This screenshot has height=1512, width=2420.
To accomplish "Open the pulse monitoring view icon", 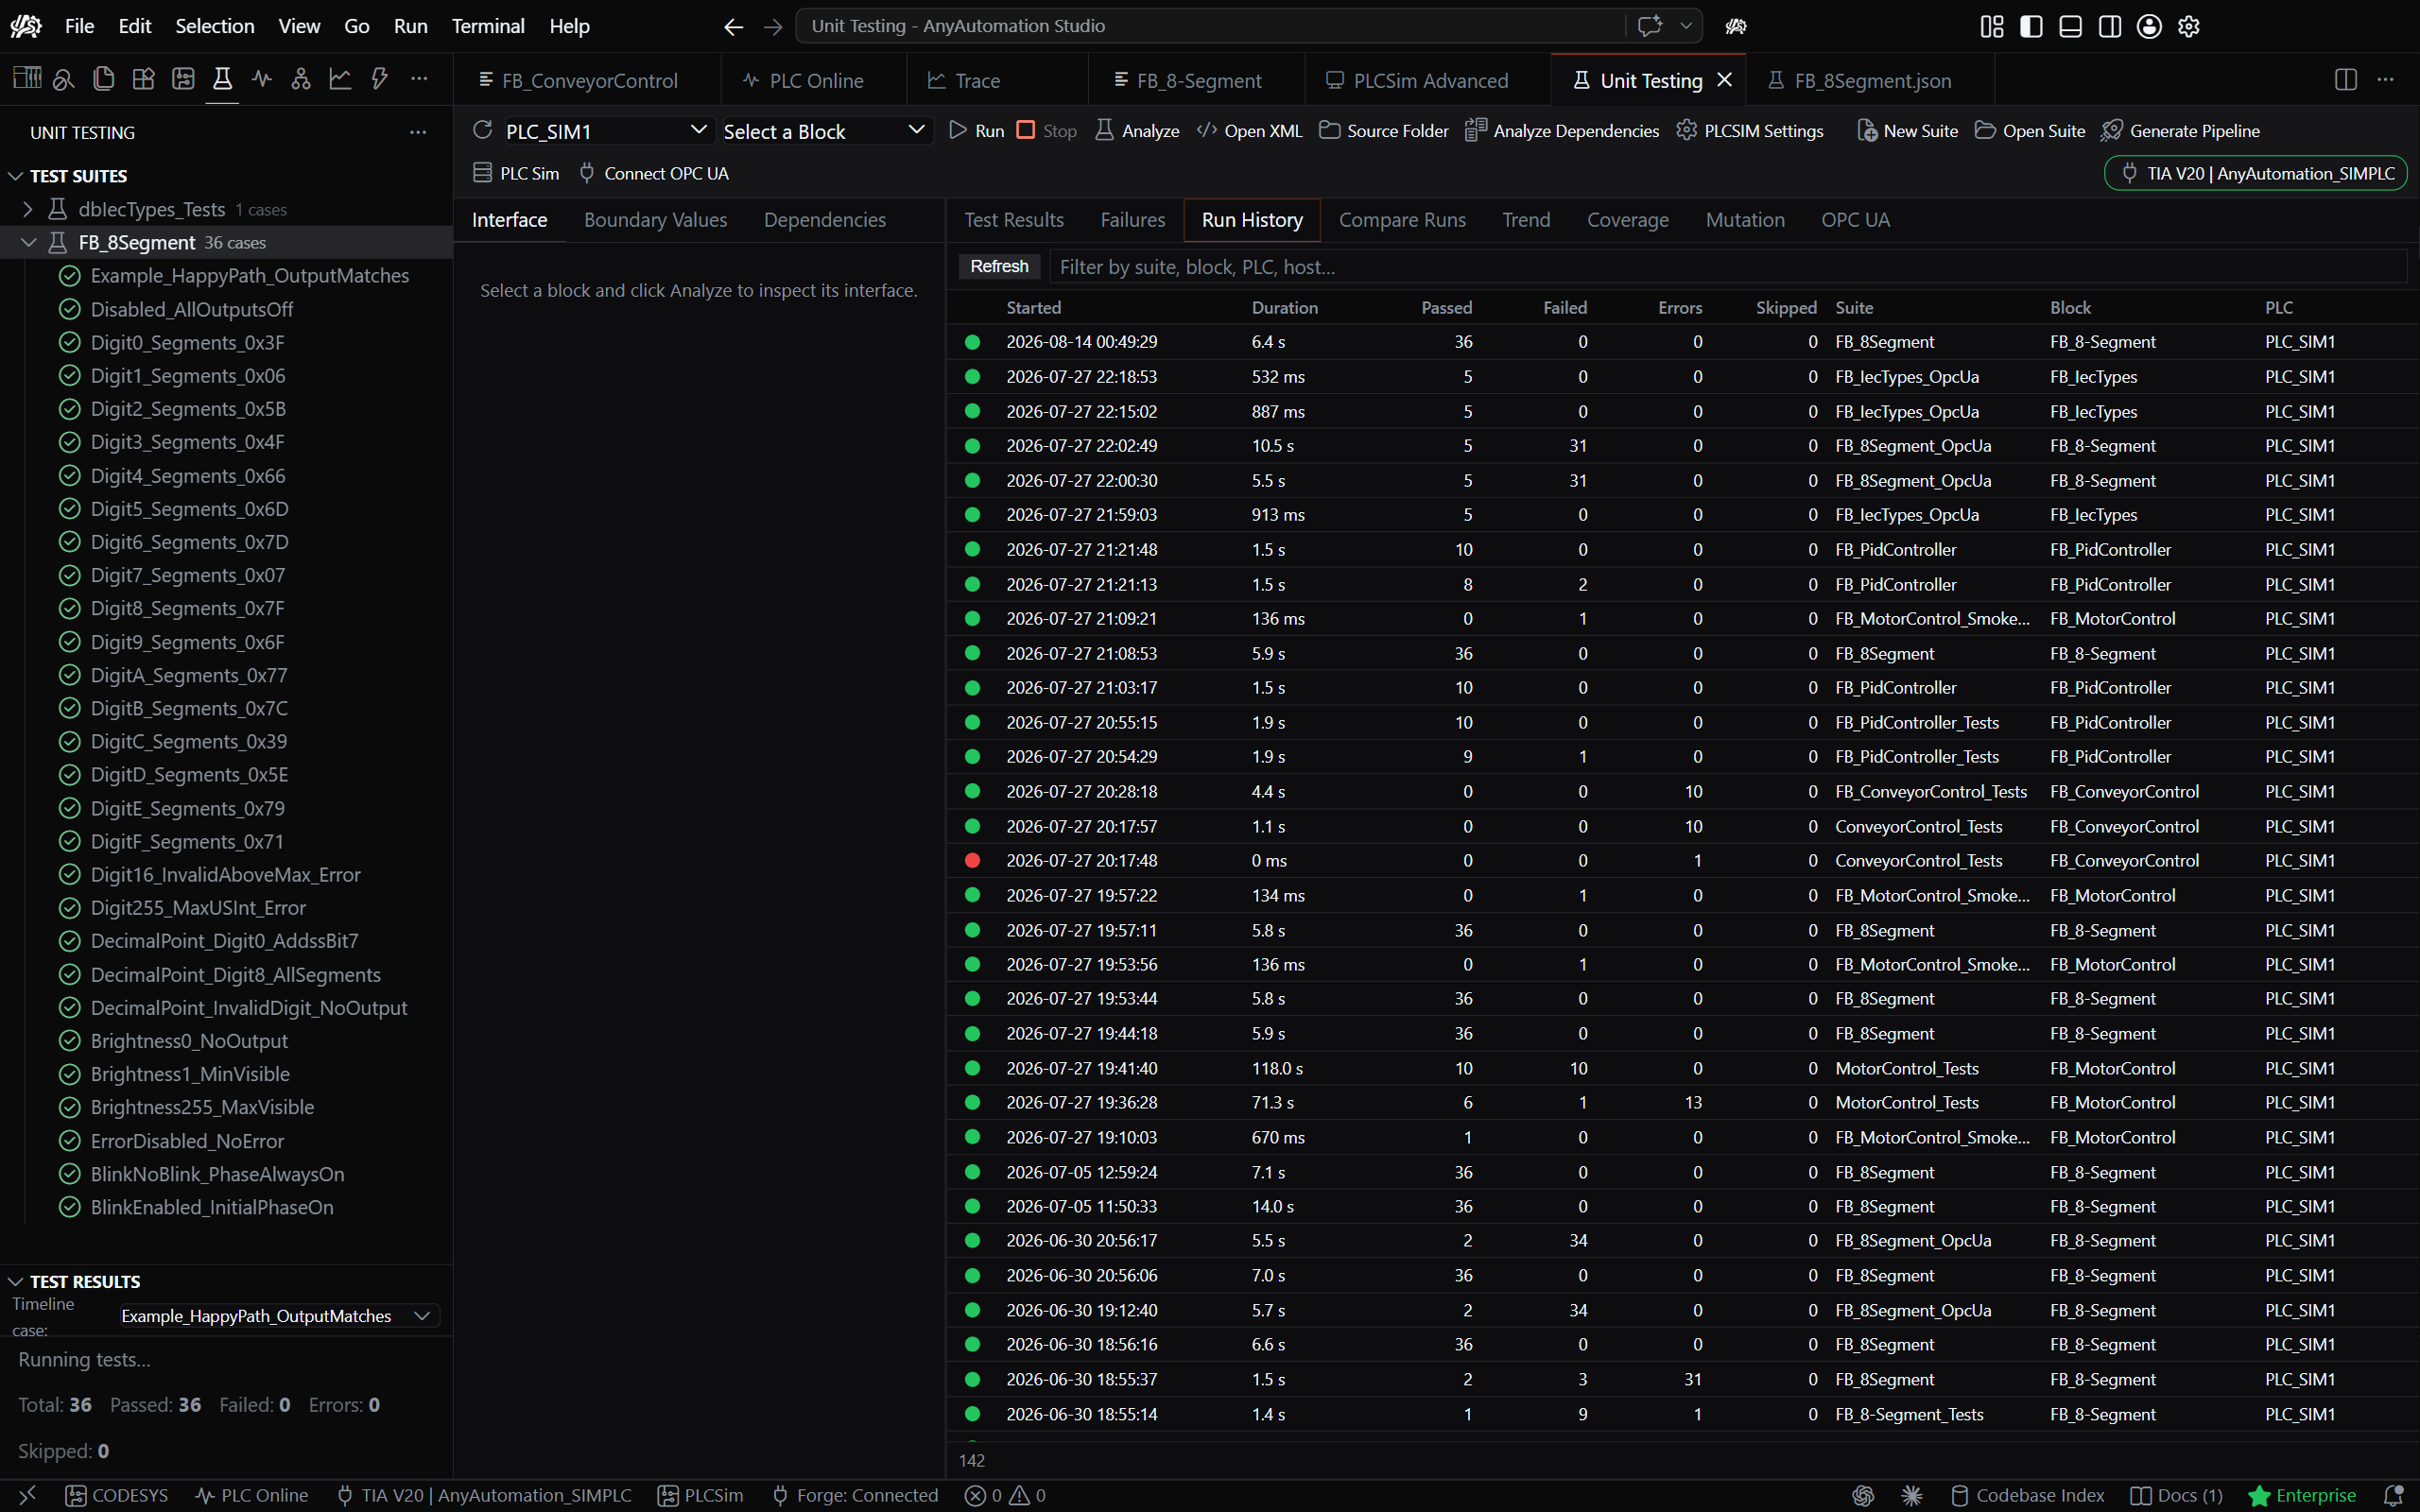I will coord(262,79).
